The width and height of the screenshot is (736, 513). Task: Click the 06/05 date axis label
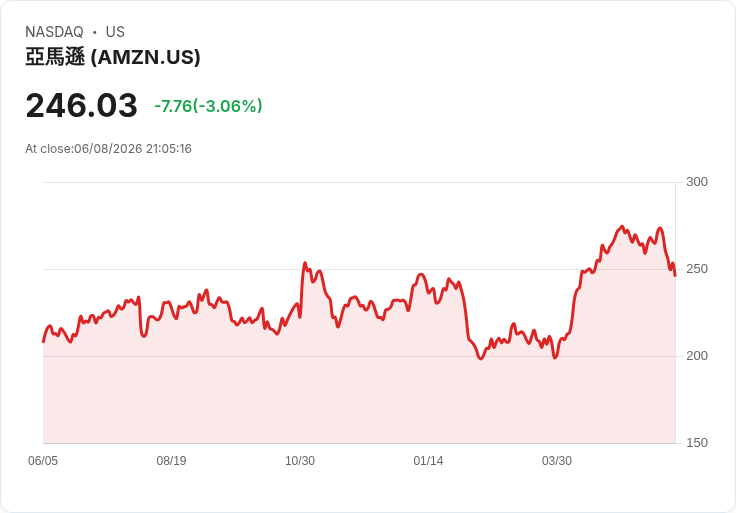click(43, 461)
